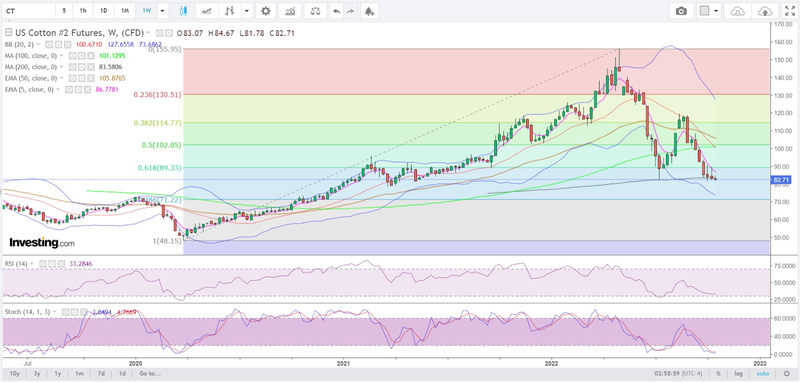Open chart properties gear icon
This screenshot has height=382, width=800.
(265, 10)
